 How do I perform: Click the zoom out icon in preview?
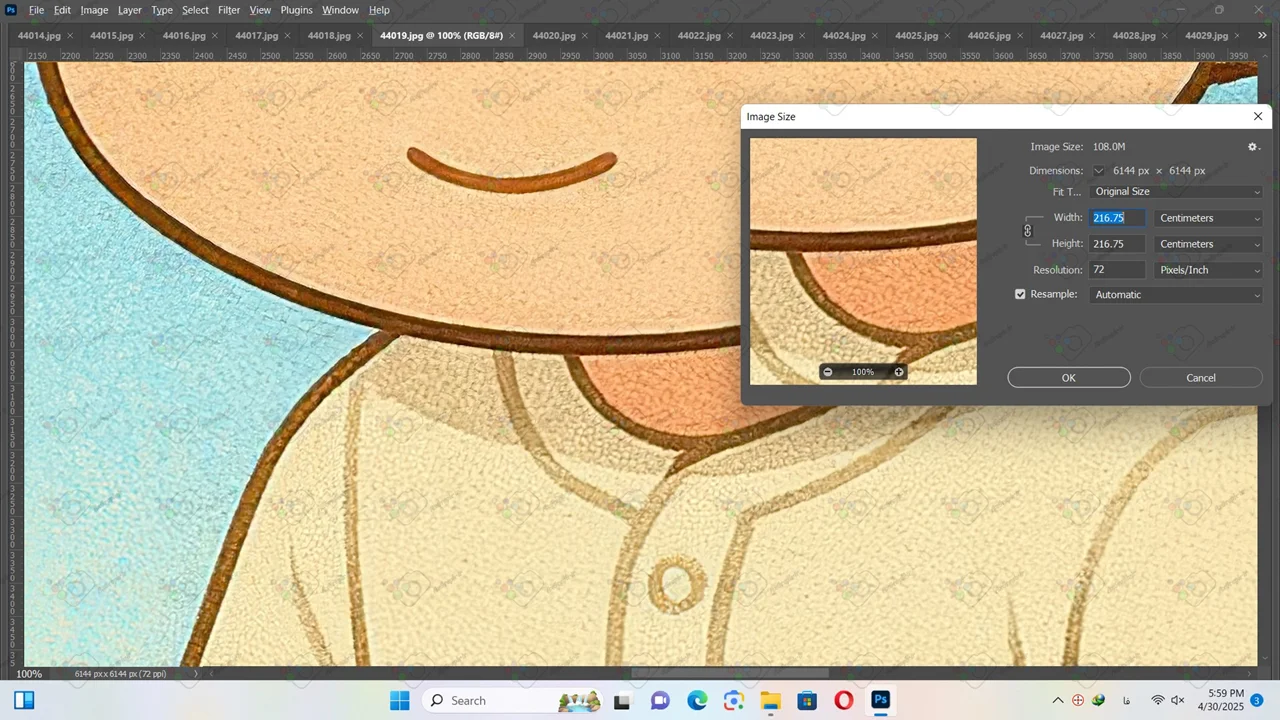coord(827,372)
